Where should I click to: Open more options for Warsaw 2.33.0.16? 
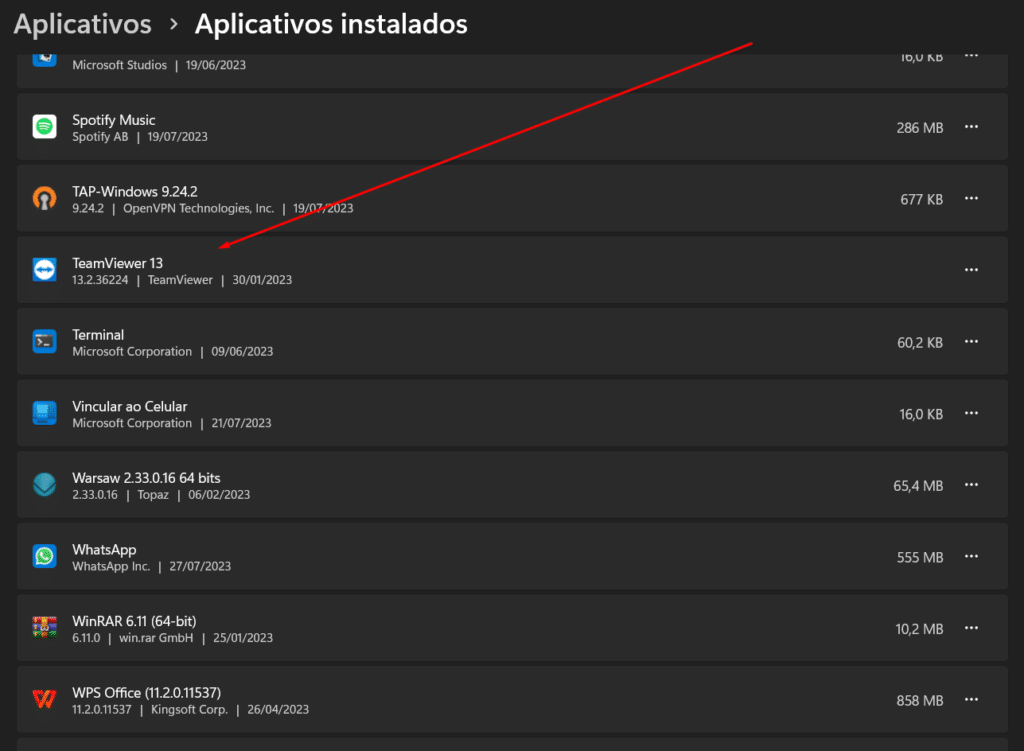(x=971, y=485)
